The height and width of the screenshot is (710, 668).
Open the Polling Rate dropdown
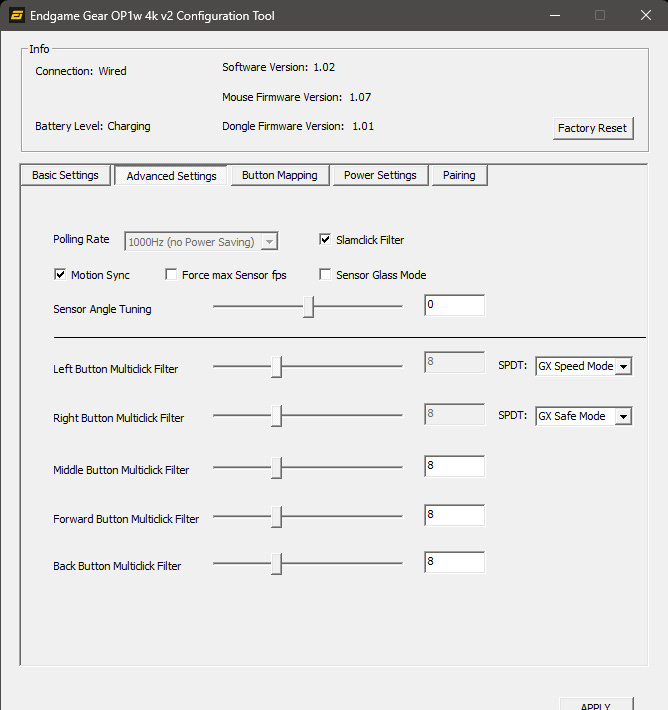tap(268, 242)
